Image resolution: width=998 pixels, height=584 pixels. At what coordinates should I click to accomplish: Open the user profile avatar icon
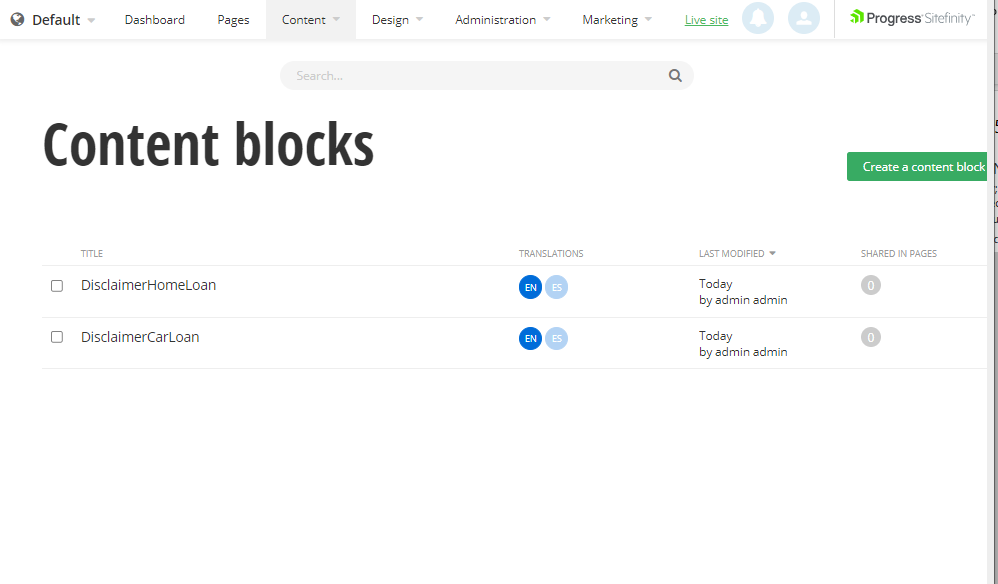(803, 18)
